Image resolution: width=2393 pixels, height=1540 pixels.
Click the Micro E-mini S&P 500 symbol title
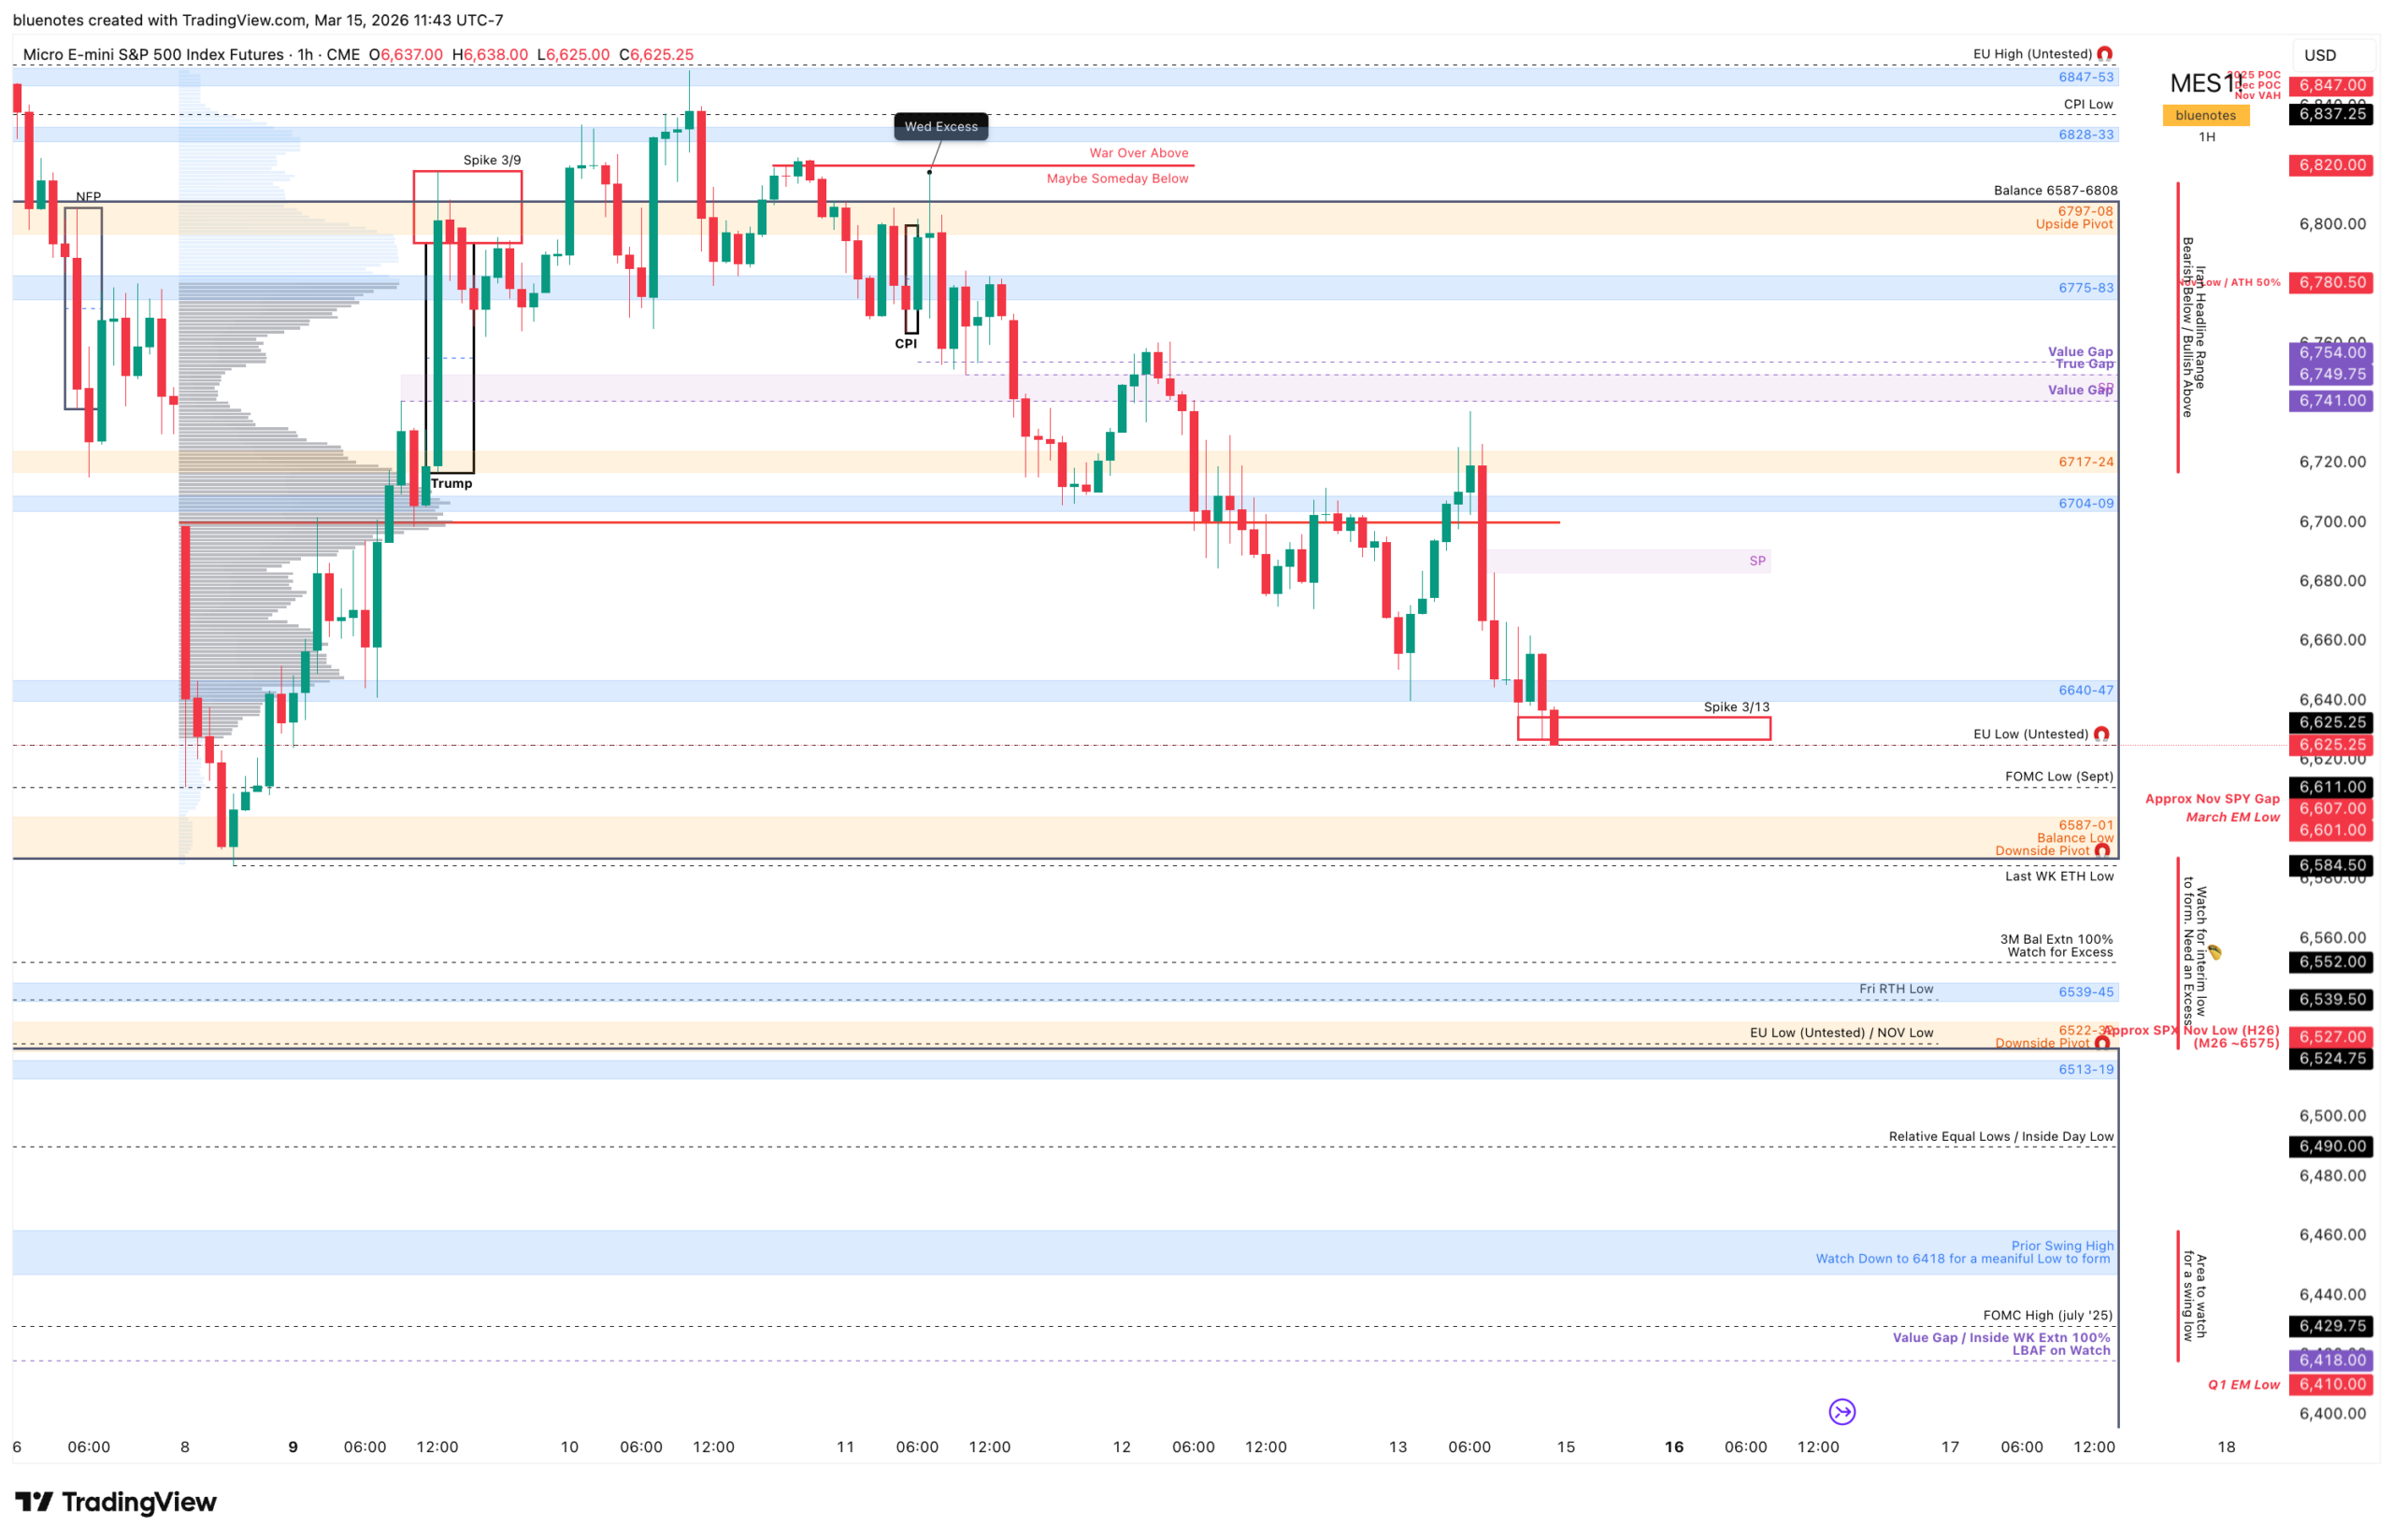tap(153, 55)
